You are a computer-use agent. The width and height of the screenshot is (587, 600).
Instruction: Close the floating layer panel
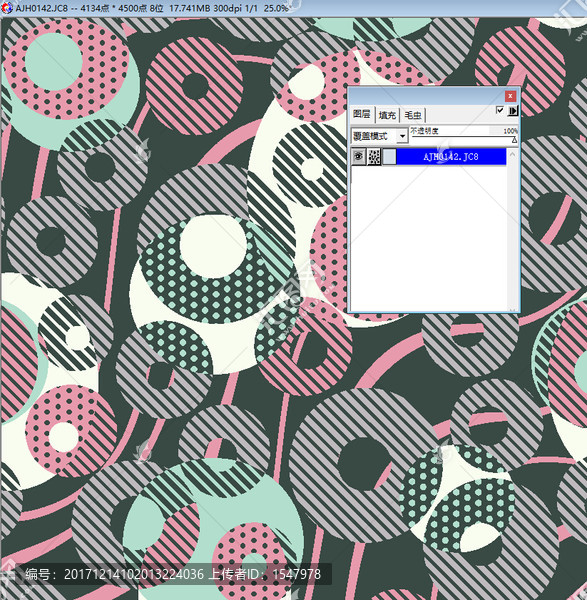(x=510, y=96)
